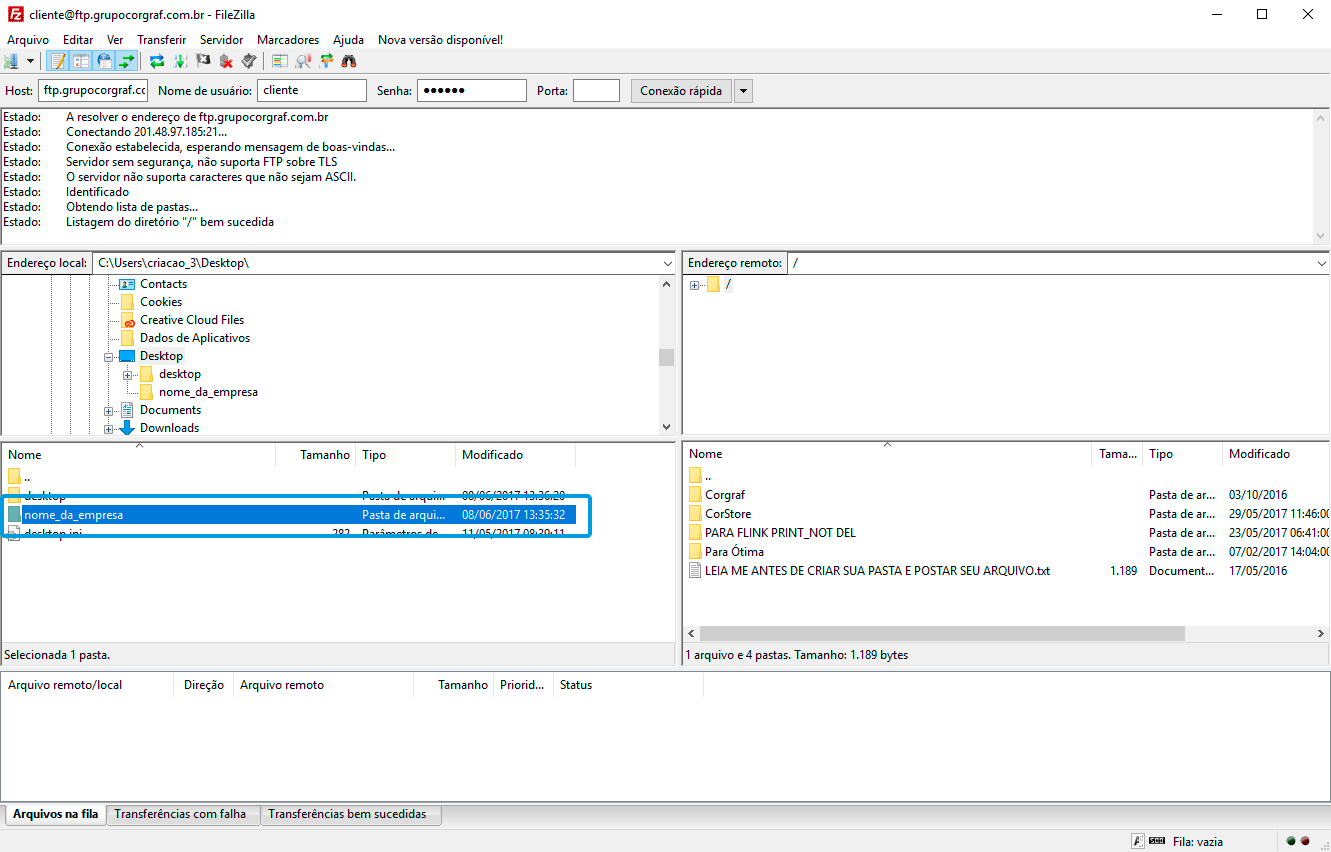Click into the Host input field
The height and width of the screenshot is (852, 1331).
tap(93, 91)
